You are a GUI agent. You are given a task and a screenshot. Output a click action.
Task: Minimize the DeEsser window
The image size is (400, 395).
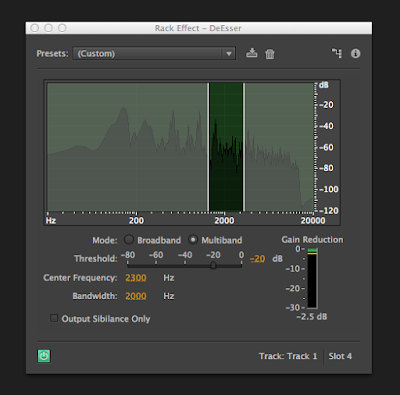point(48,28)
